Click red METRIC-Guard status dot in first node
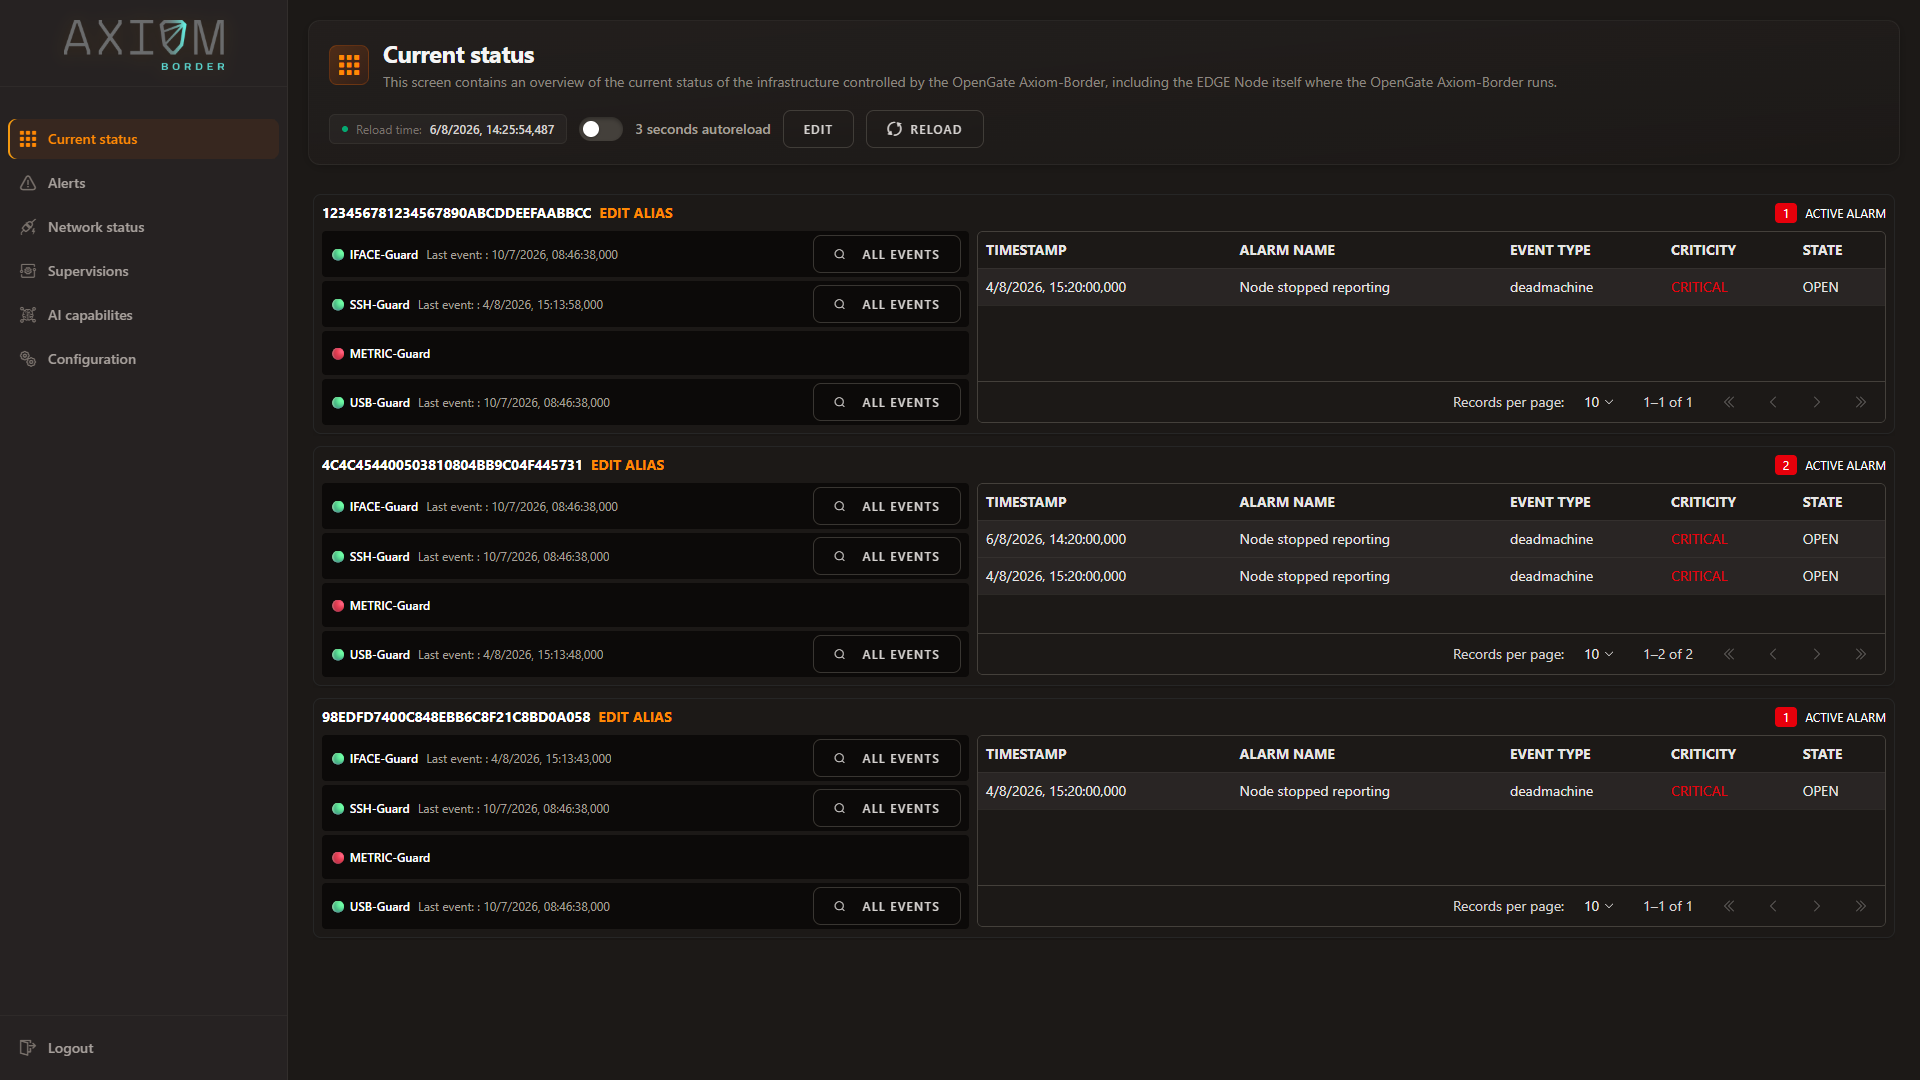Screen dimensions: 1920x1080 pos(338,354)
